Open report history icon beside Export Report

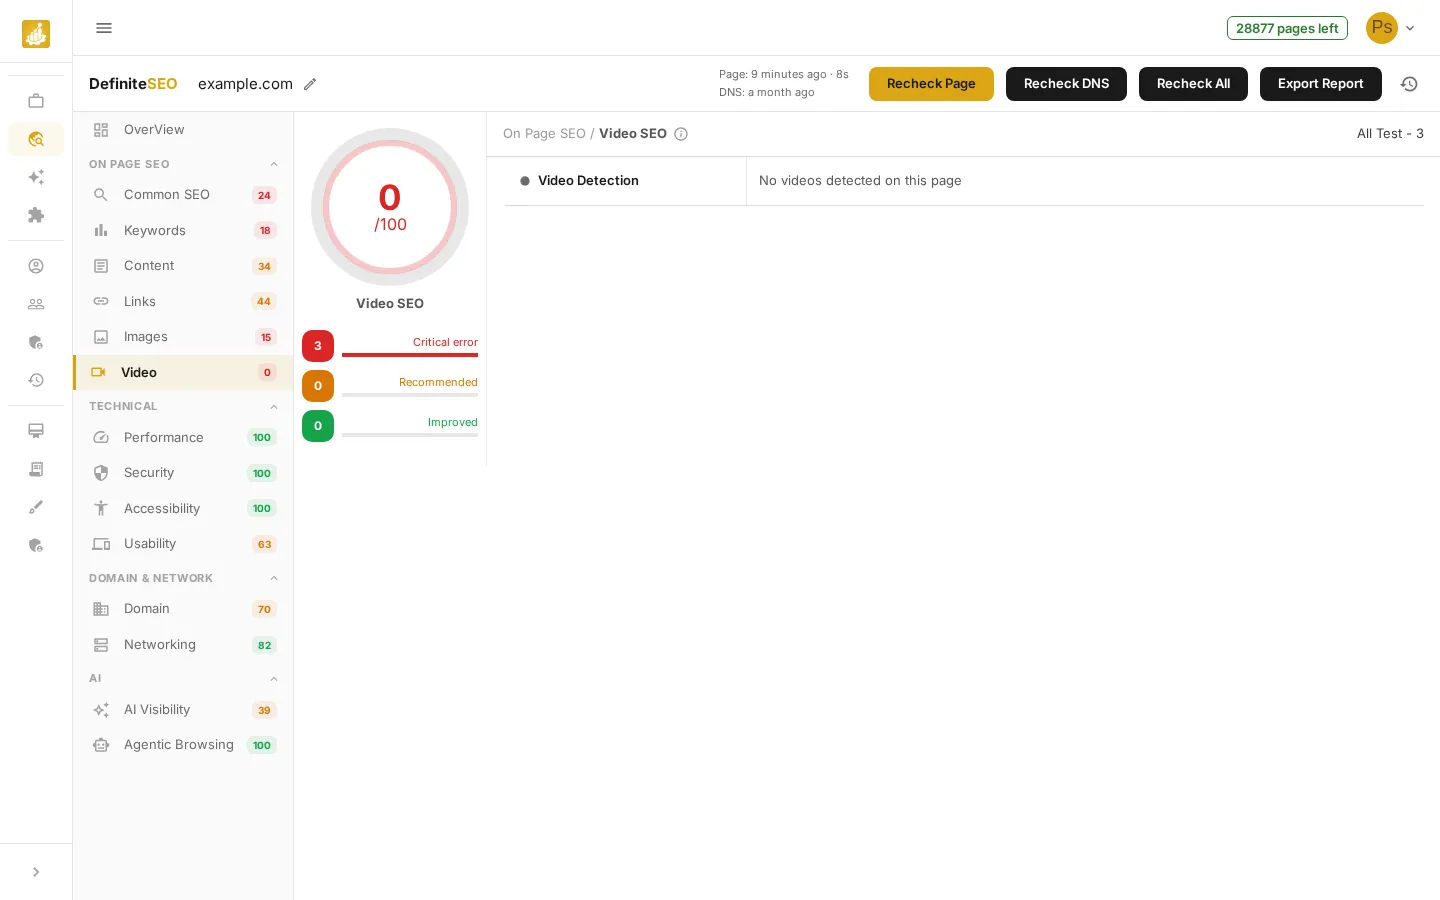(x=1409, y=84)
